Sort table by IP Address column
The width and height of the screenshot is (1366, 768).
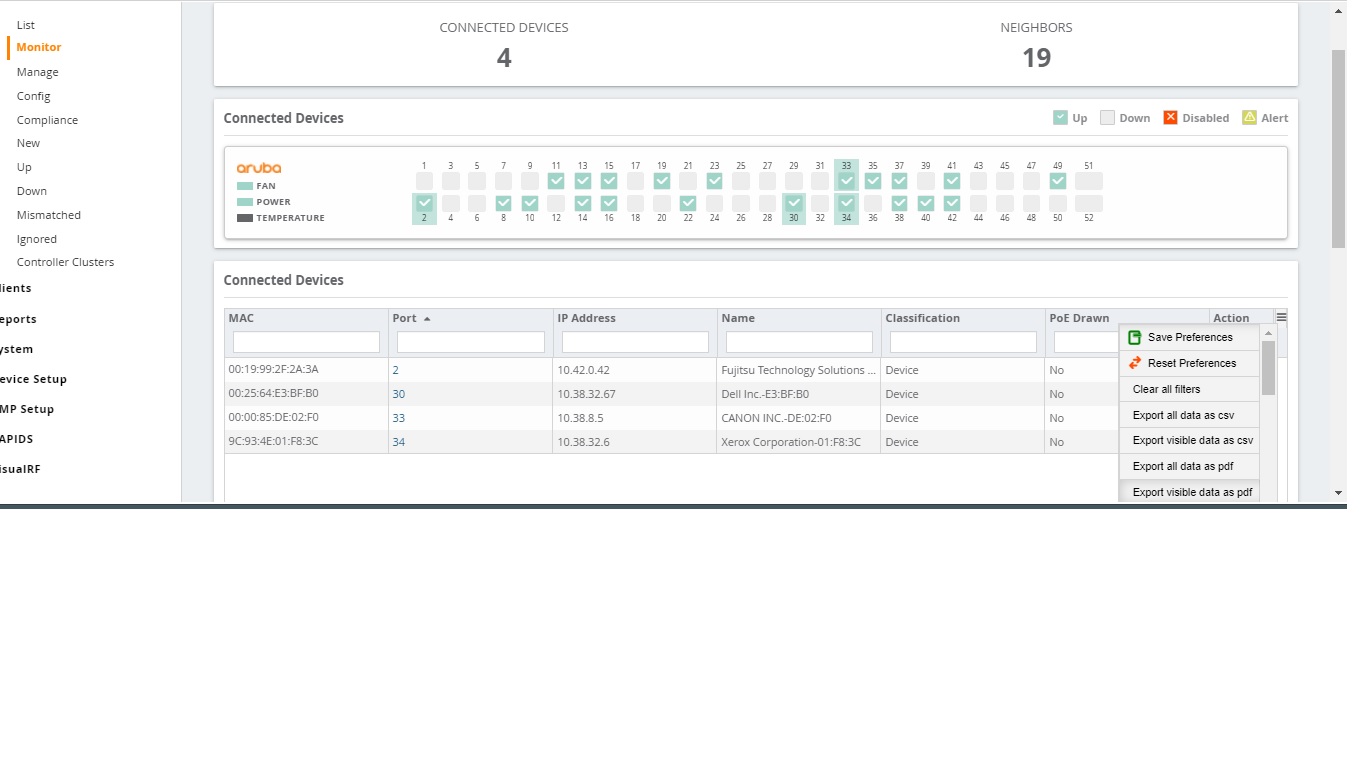(586, 318)
